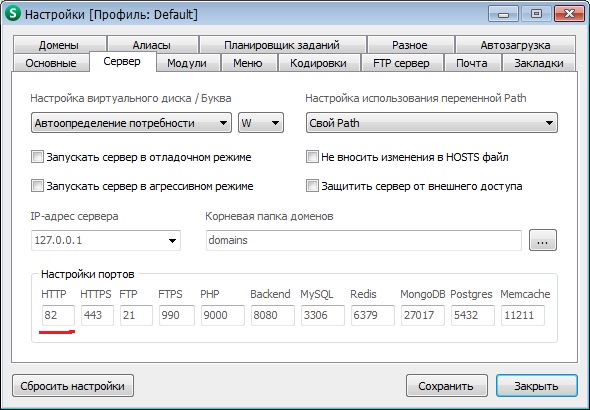This screenshot has height=410, width=590.
Task: Click the green Open Server icon in title bar
Action: coord(13,14)
